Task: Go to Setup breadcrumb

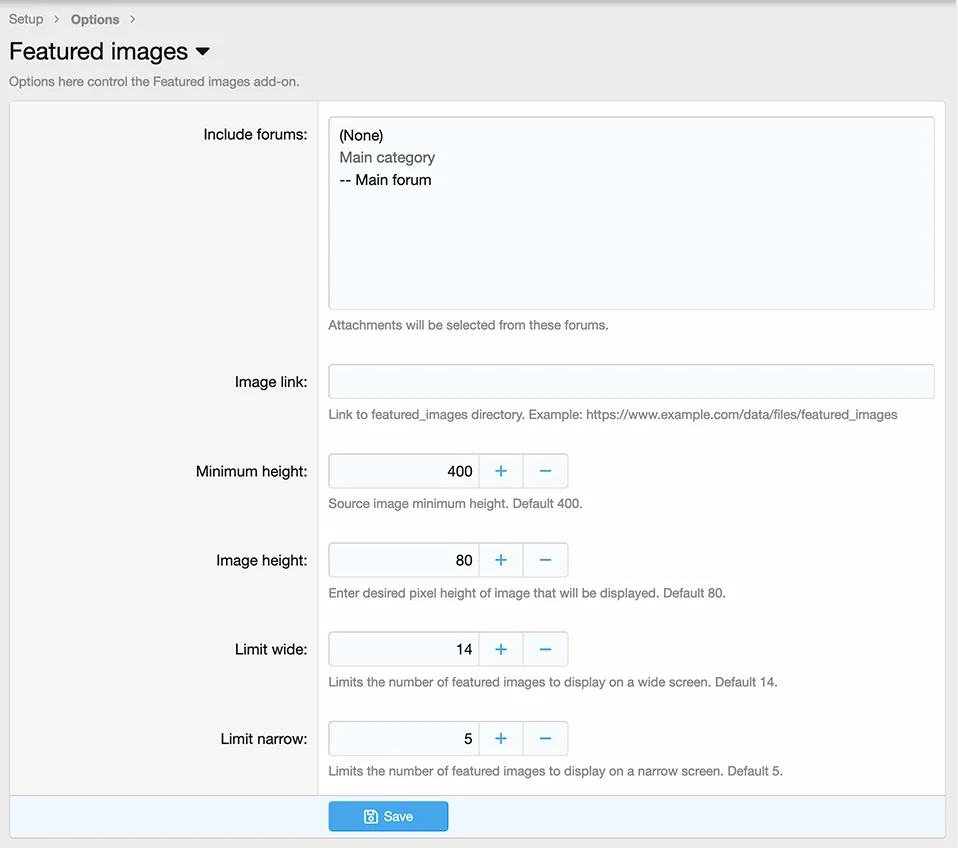Action: [x=26, y=19]
